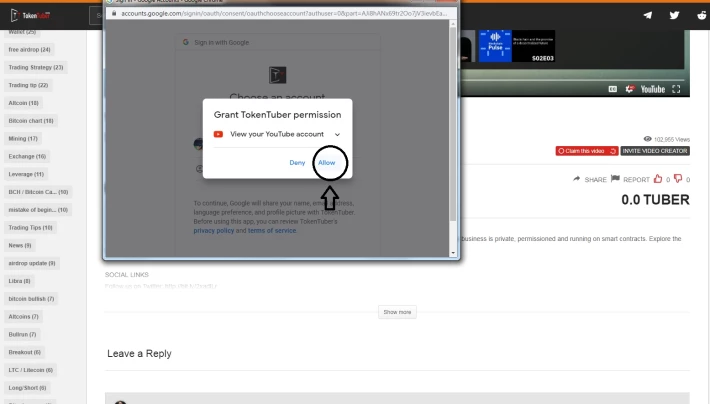Click the Show more button
The height and width of the screenshot is (404, 710).
pyautogui.click(x=397, y=312)
